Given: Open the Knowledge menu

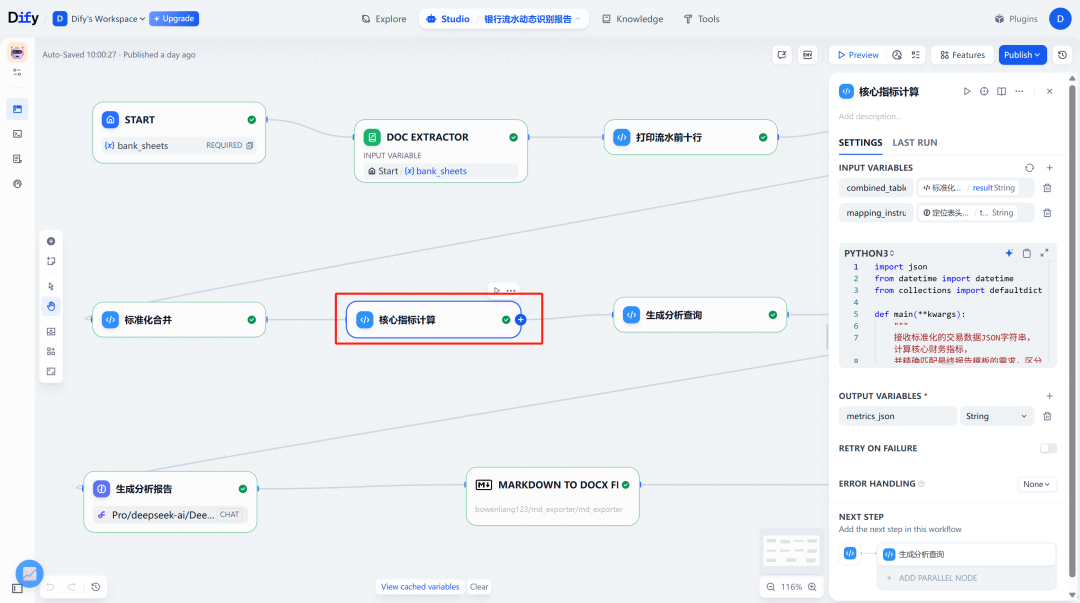Looking at the screenshot, I should click(x=632, y=19).
